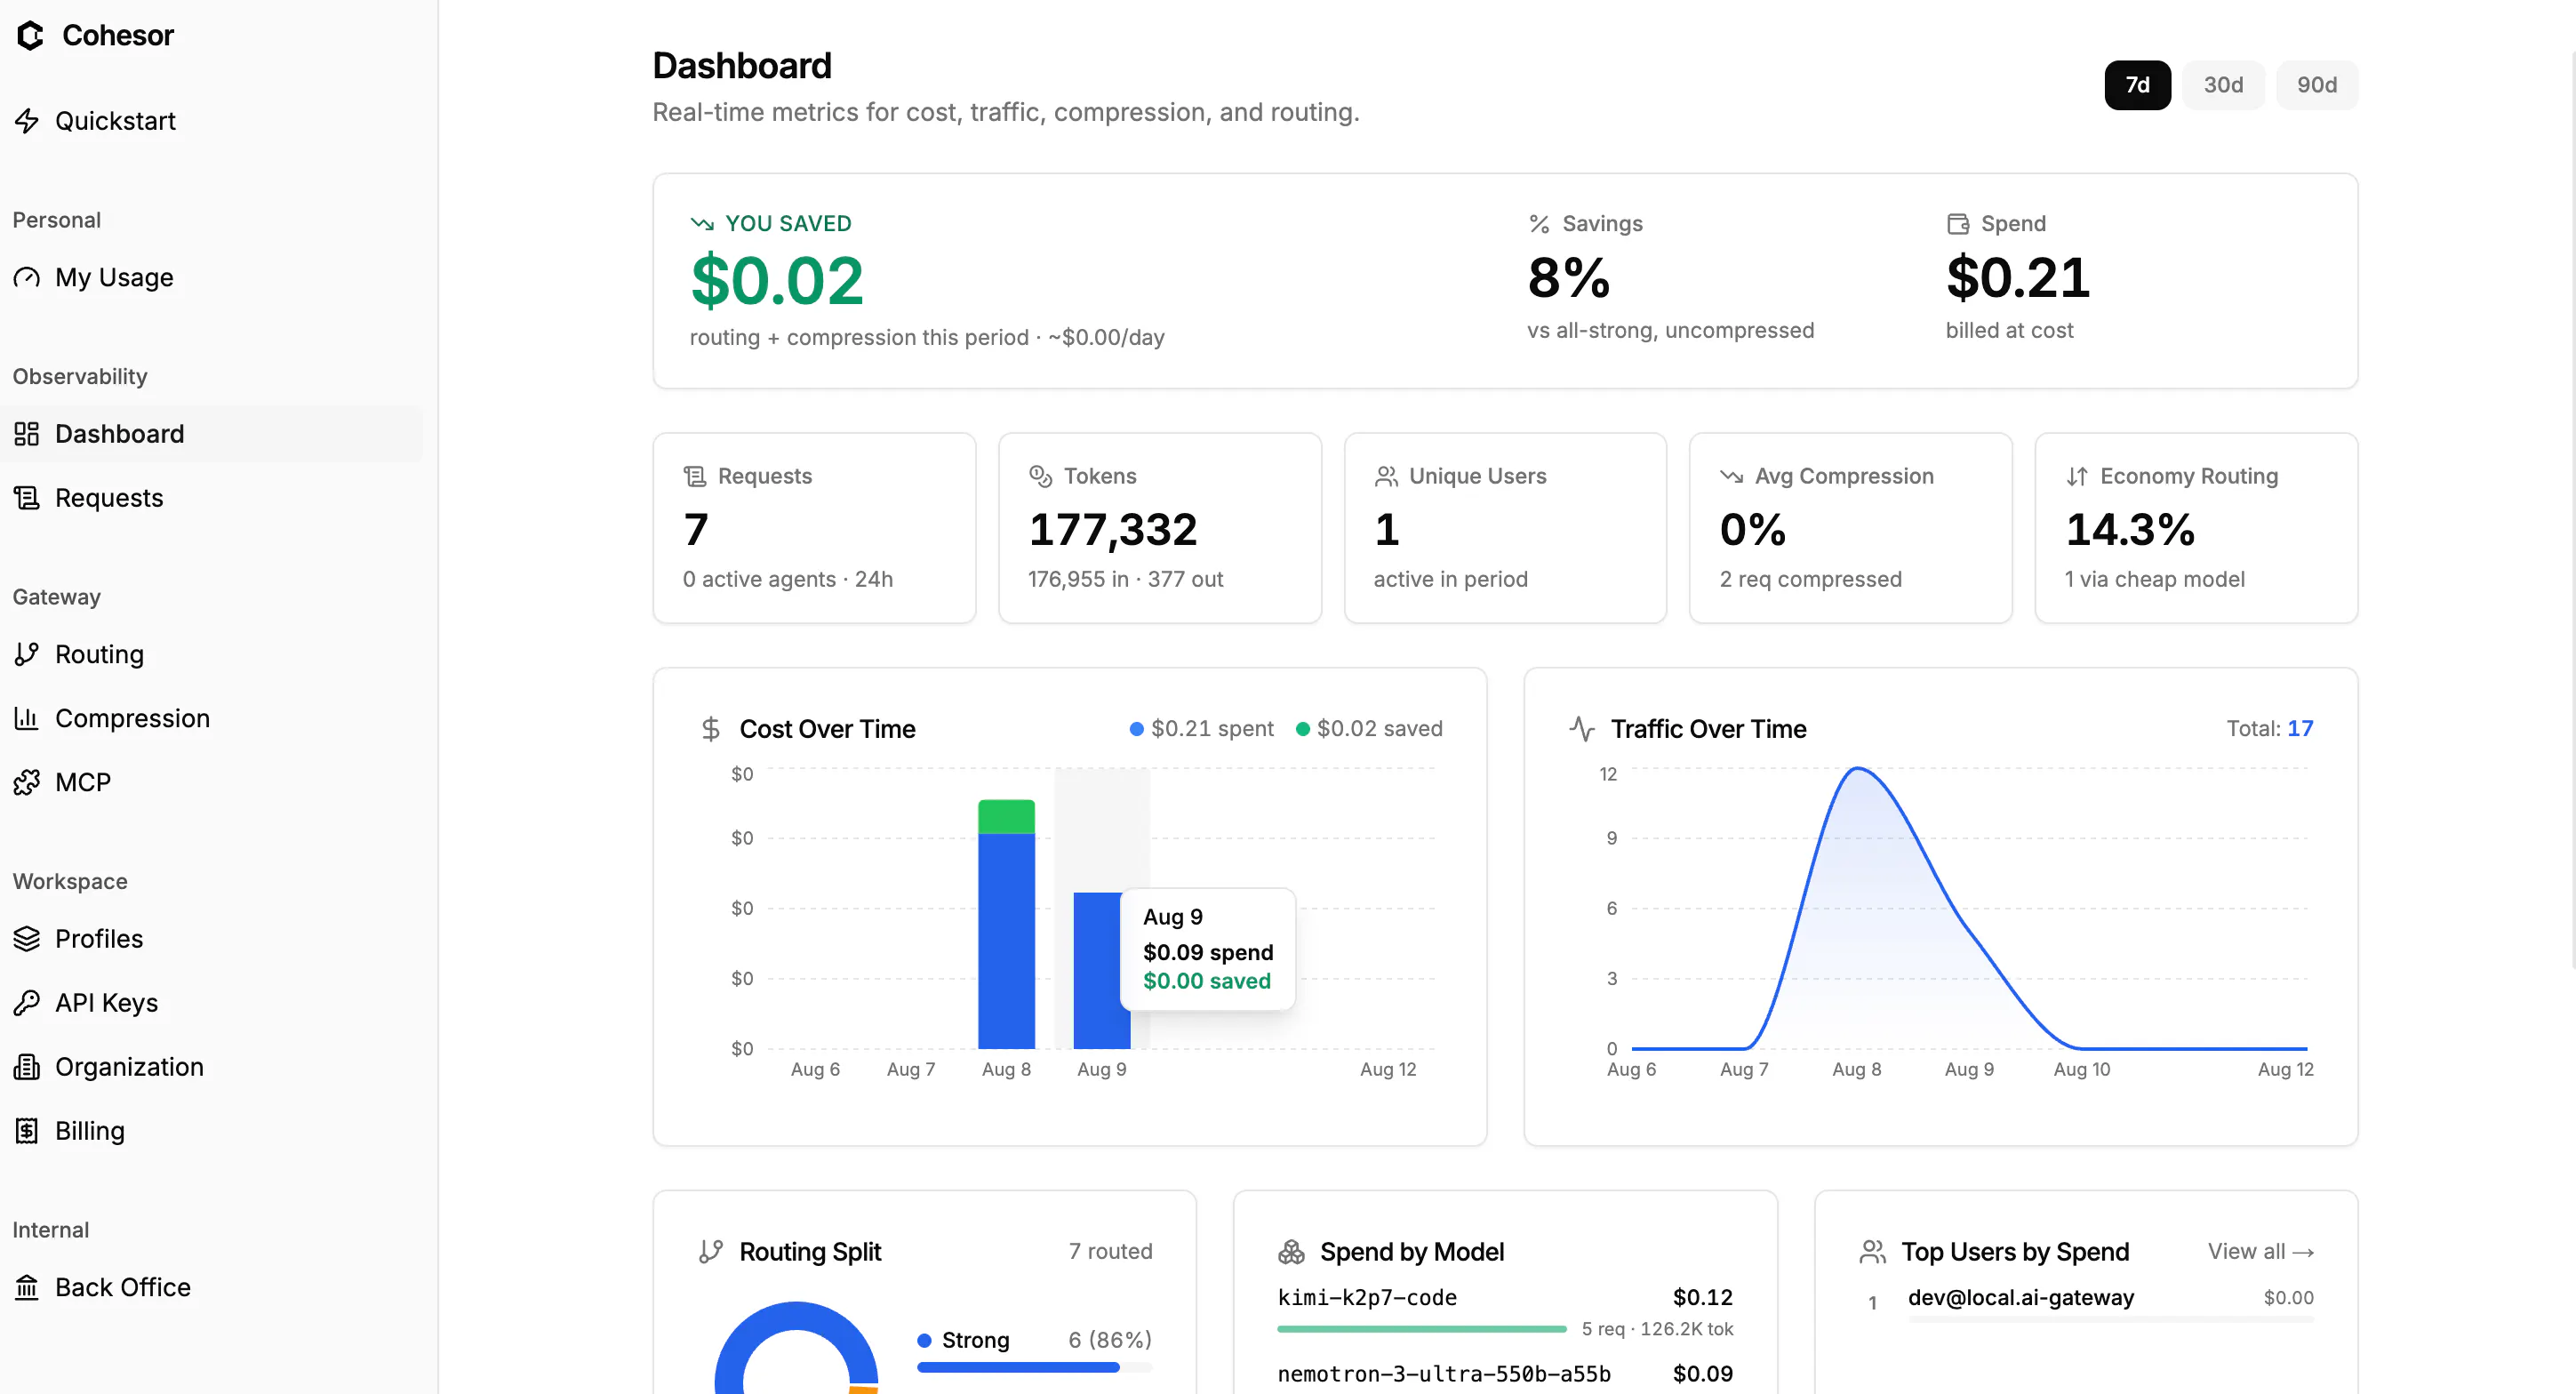Viewport: 2576px width, 1394px height.
Task: Click the Back Office bank icon
Action: pyautogui.click(x=27, y=1287)
